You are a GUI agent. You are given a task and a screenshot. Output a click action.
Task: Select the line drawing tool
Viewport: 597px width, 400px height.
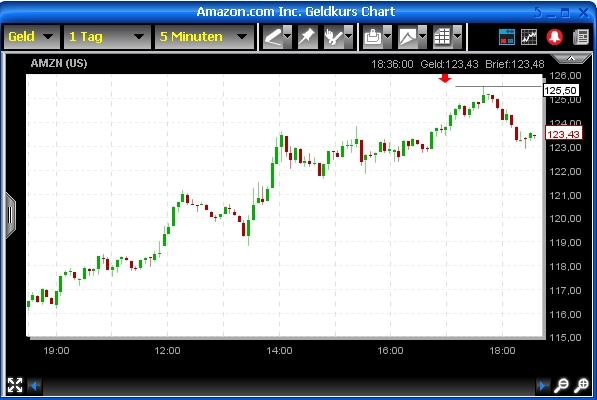coord(273,37)
